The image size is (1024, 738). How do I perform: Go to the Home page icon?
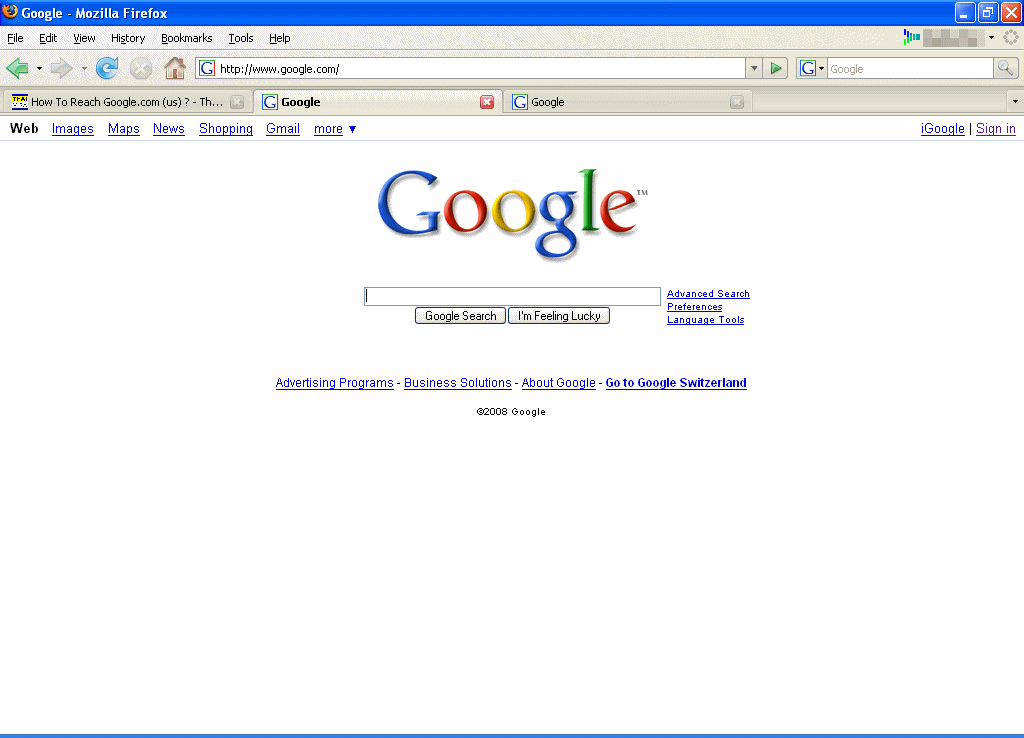pyautogui.click(x=174, y=68)
